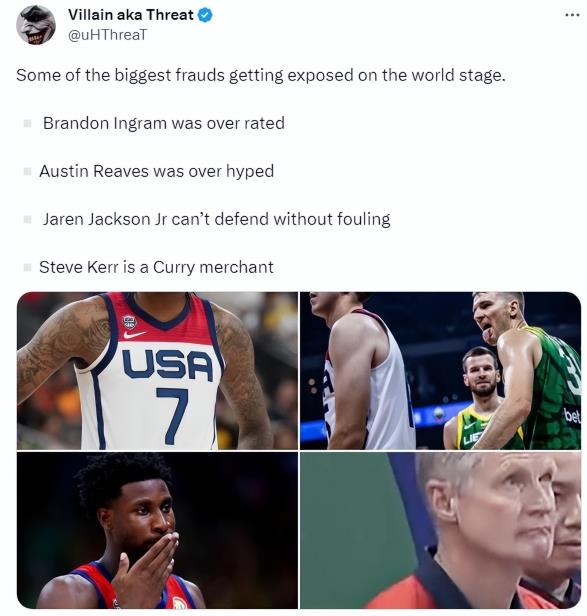Click the blue verified checkmark badge
The width and height of the screenshot is (587, 616).
[x=205, y=15]
